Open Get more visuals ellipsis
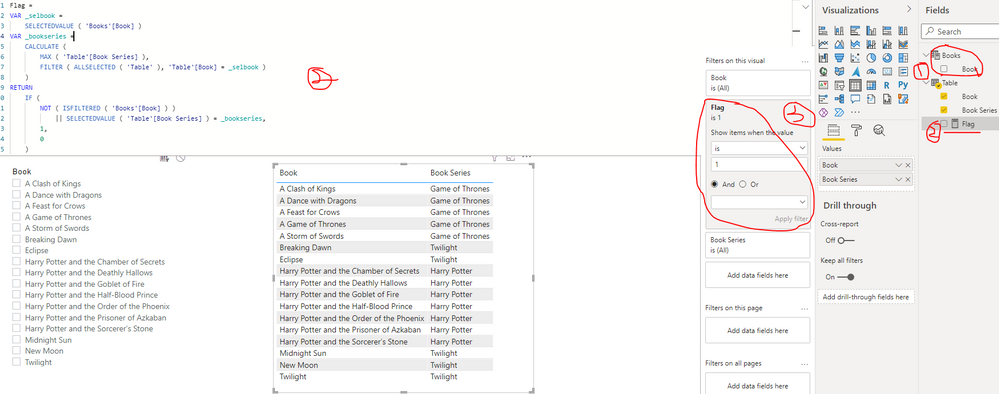The image size is (999, 394). (x=855, y=112)
